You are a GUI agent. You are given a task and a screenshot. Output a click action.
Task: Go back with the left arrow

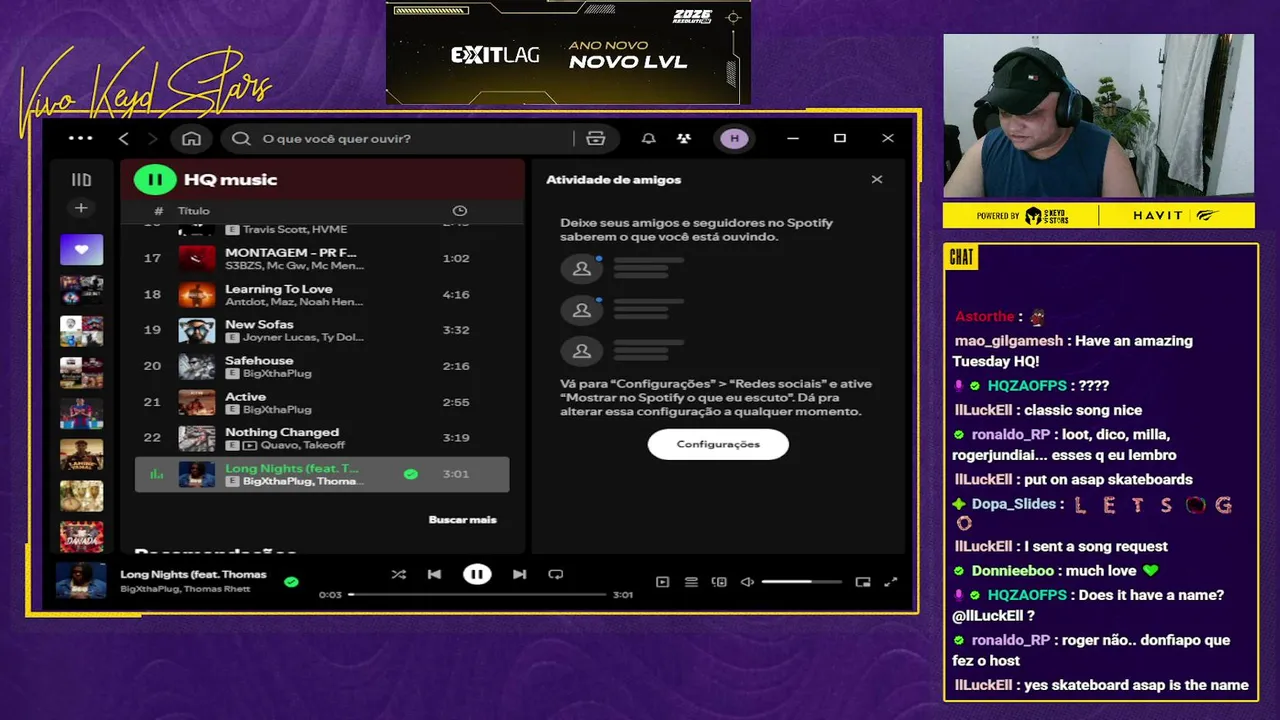coord(124,138)
